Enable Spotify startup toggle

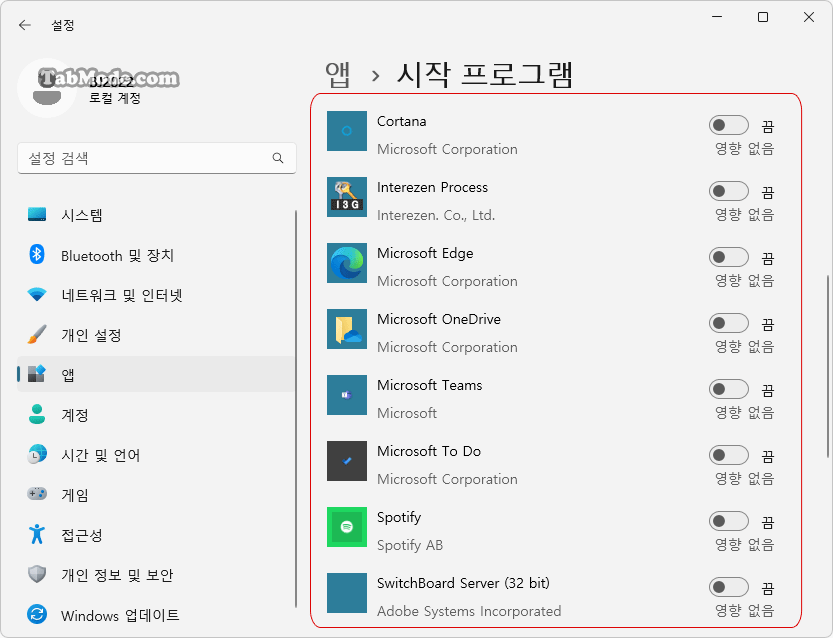click(728, 521)
